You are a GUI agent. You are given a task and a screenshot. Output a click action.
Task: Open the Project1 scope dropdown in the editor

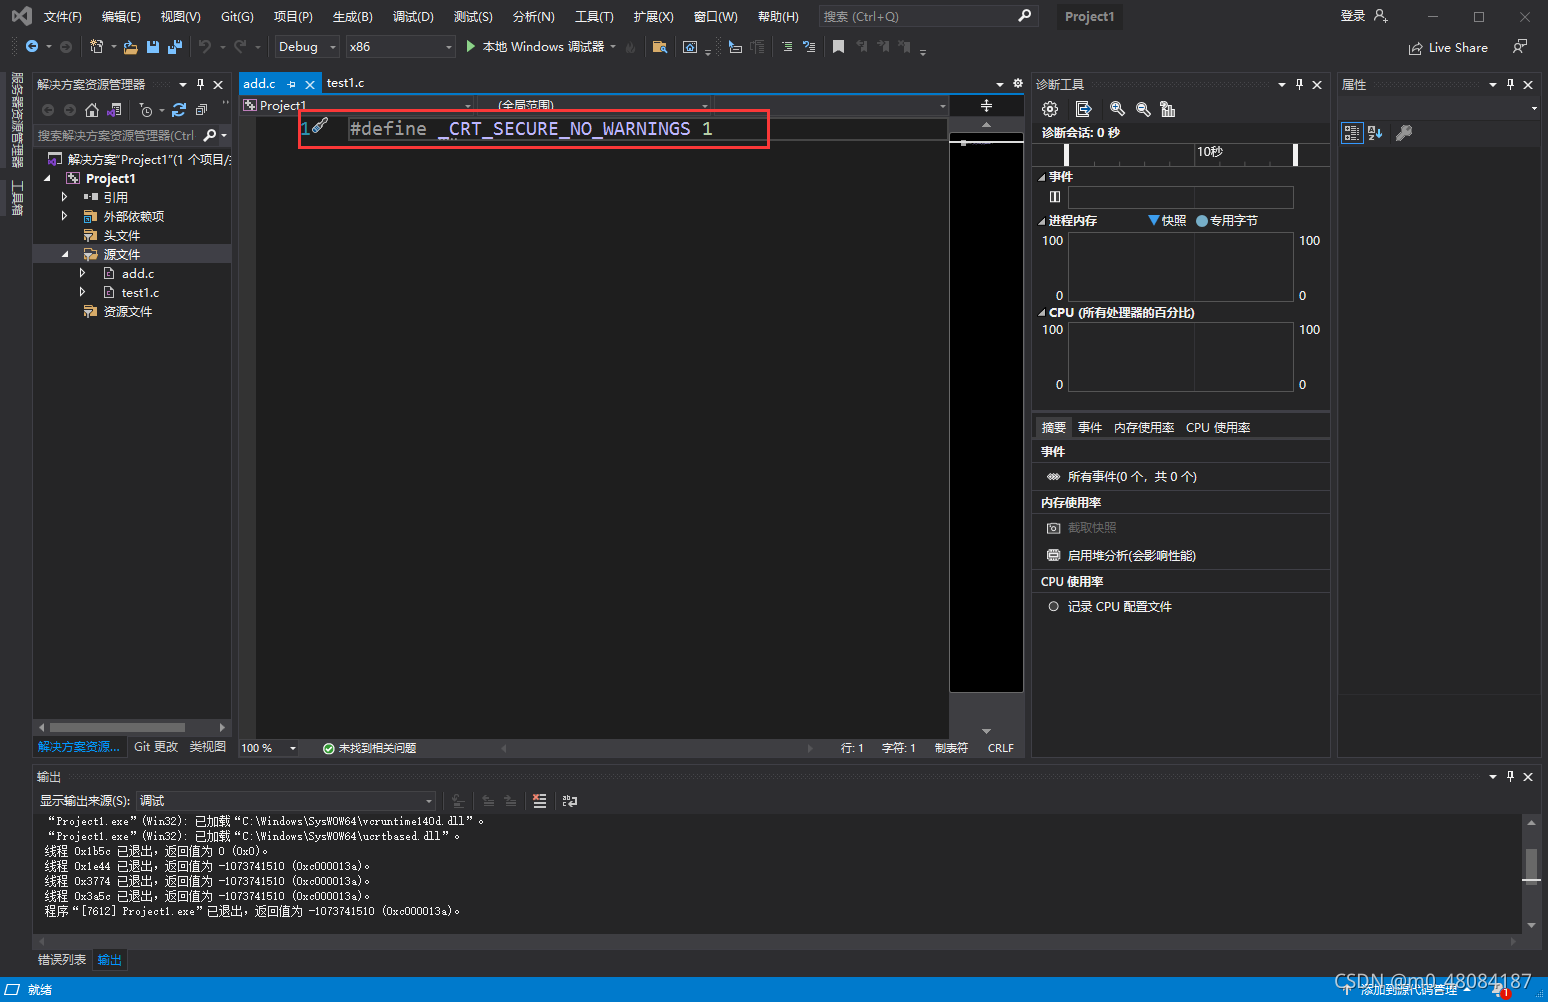(358, 105)
